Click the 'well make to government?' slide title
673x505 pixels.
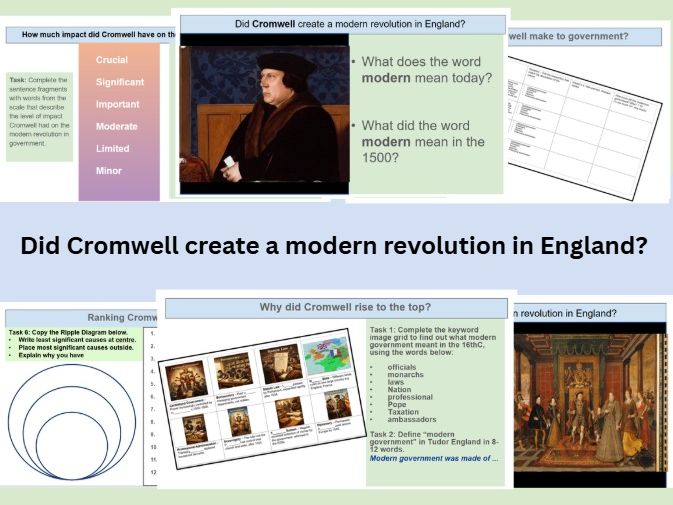point(568,36)
